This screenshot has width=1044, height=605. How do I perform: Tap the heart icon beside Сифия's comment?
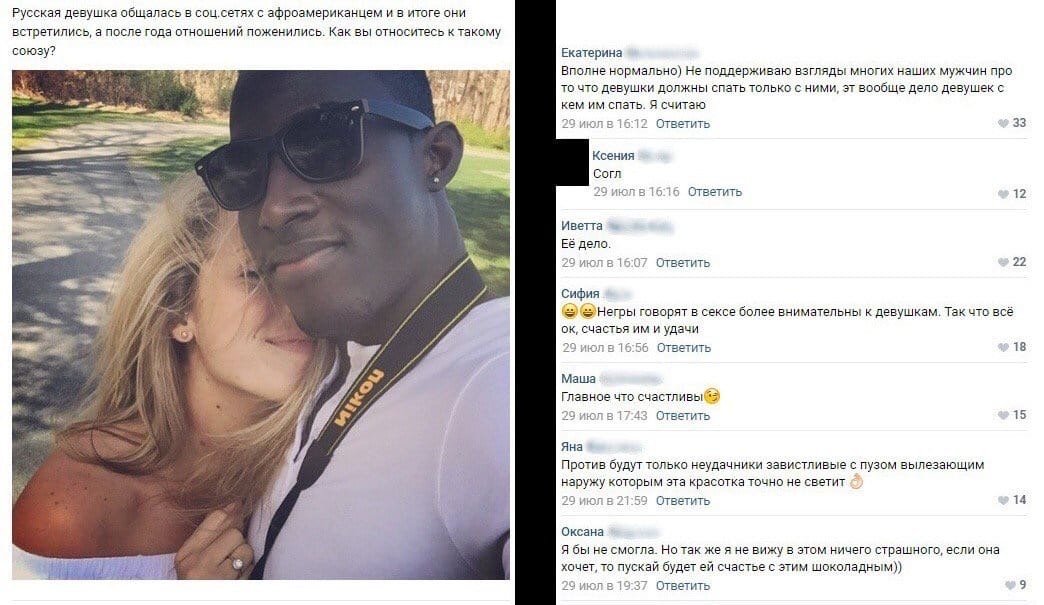(1003, 347)
